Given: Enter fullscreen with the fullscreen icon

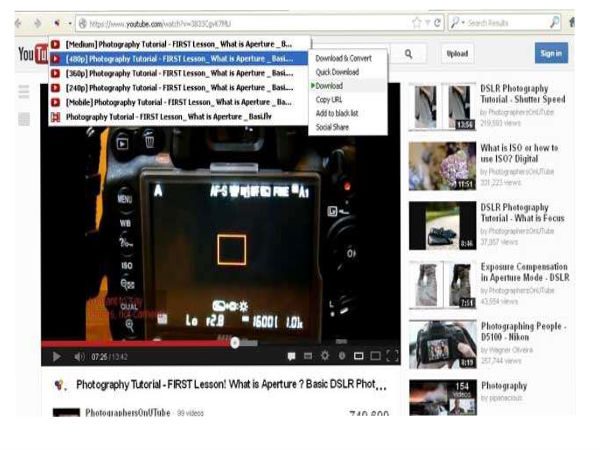Looking at the screenshot, I should 392,356.
